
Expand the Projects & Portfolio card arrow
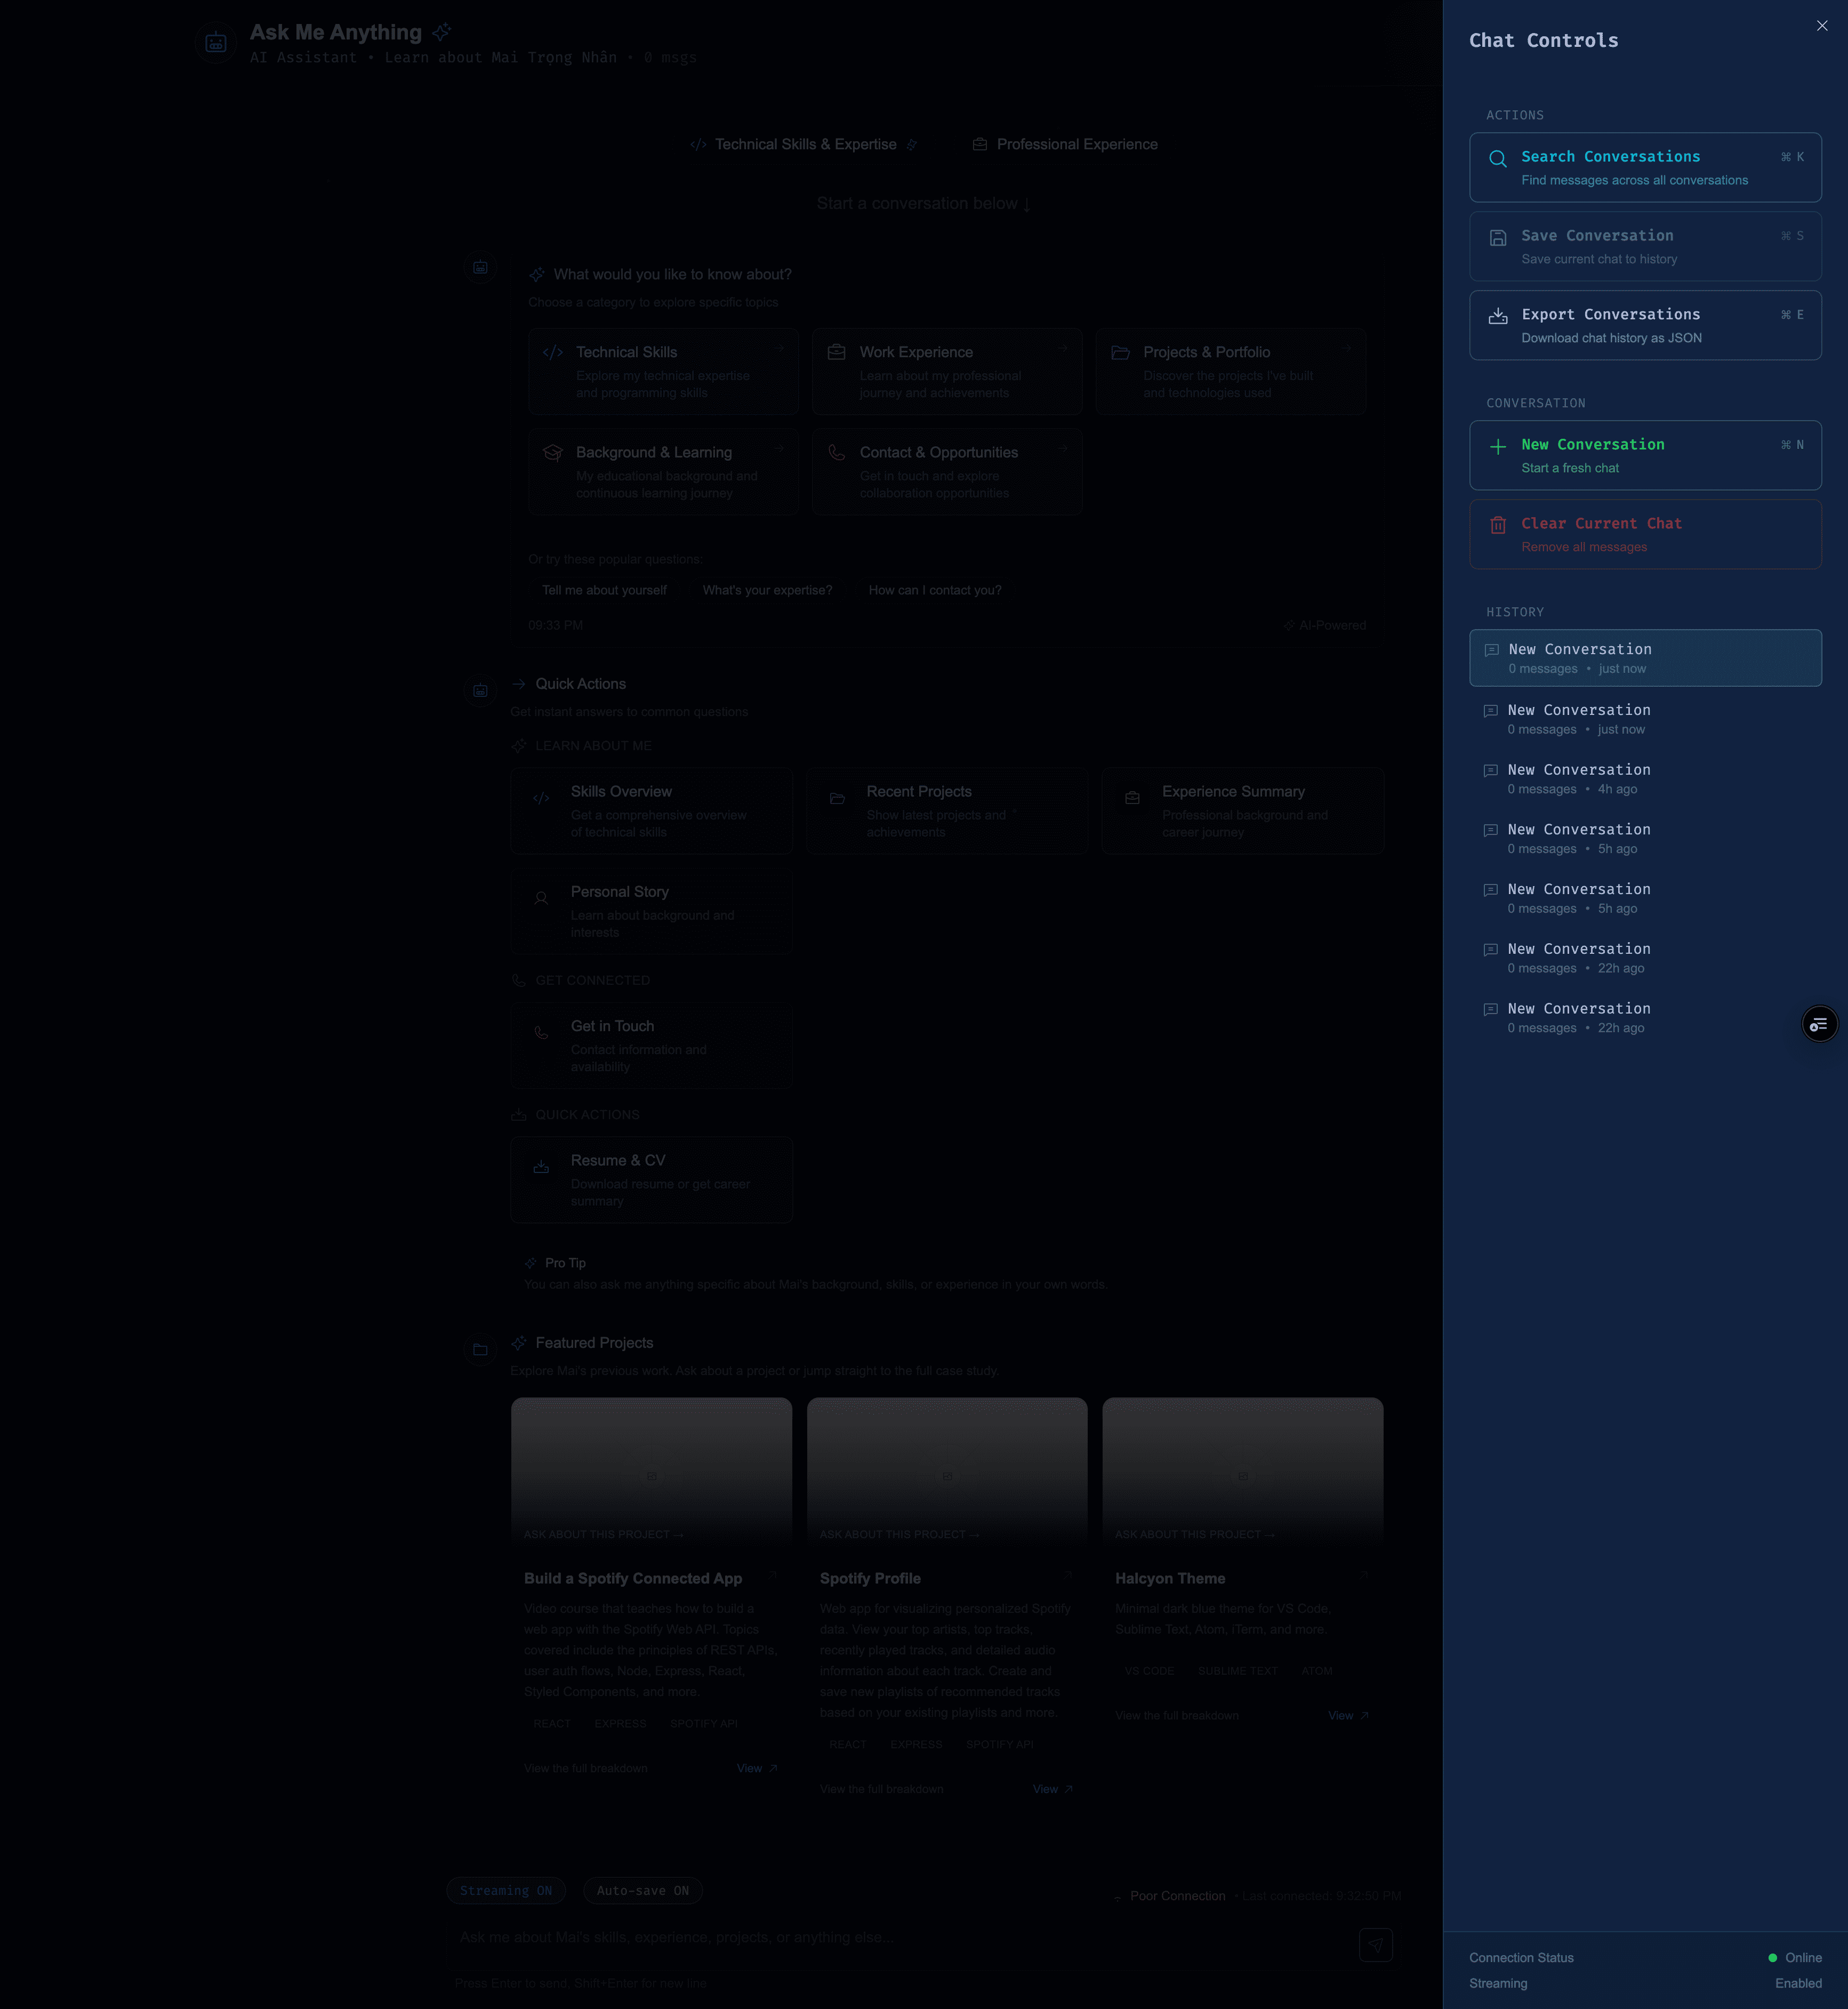(x=1347, y=349)
